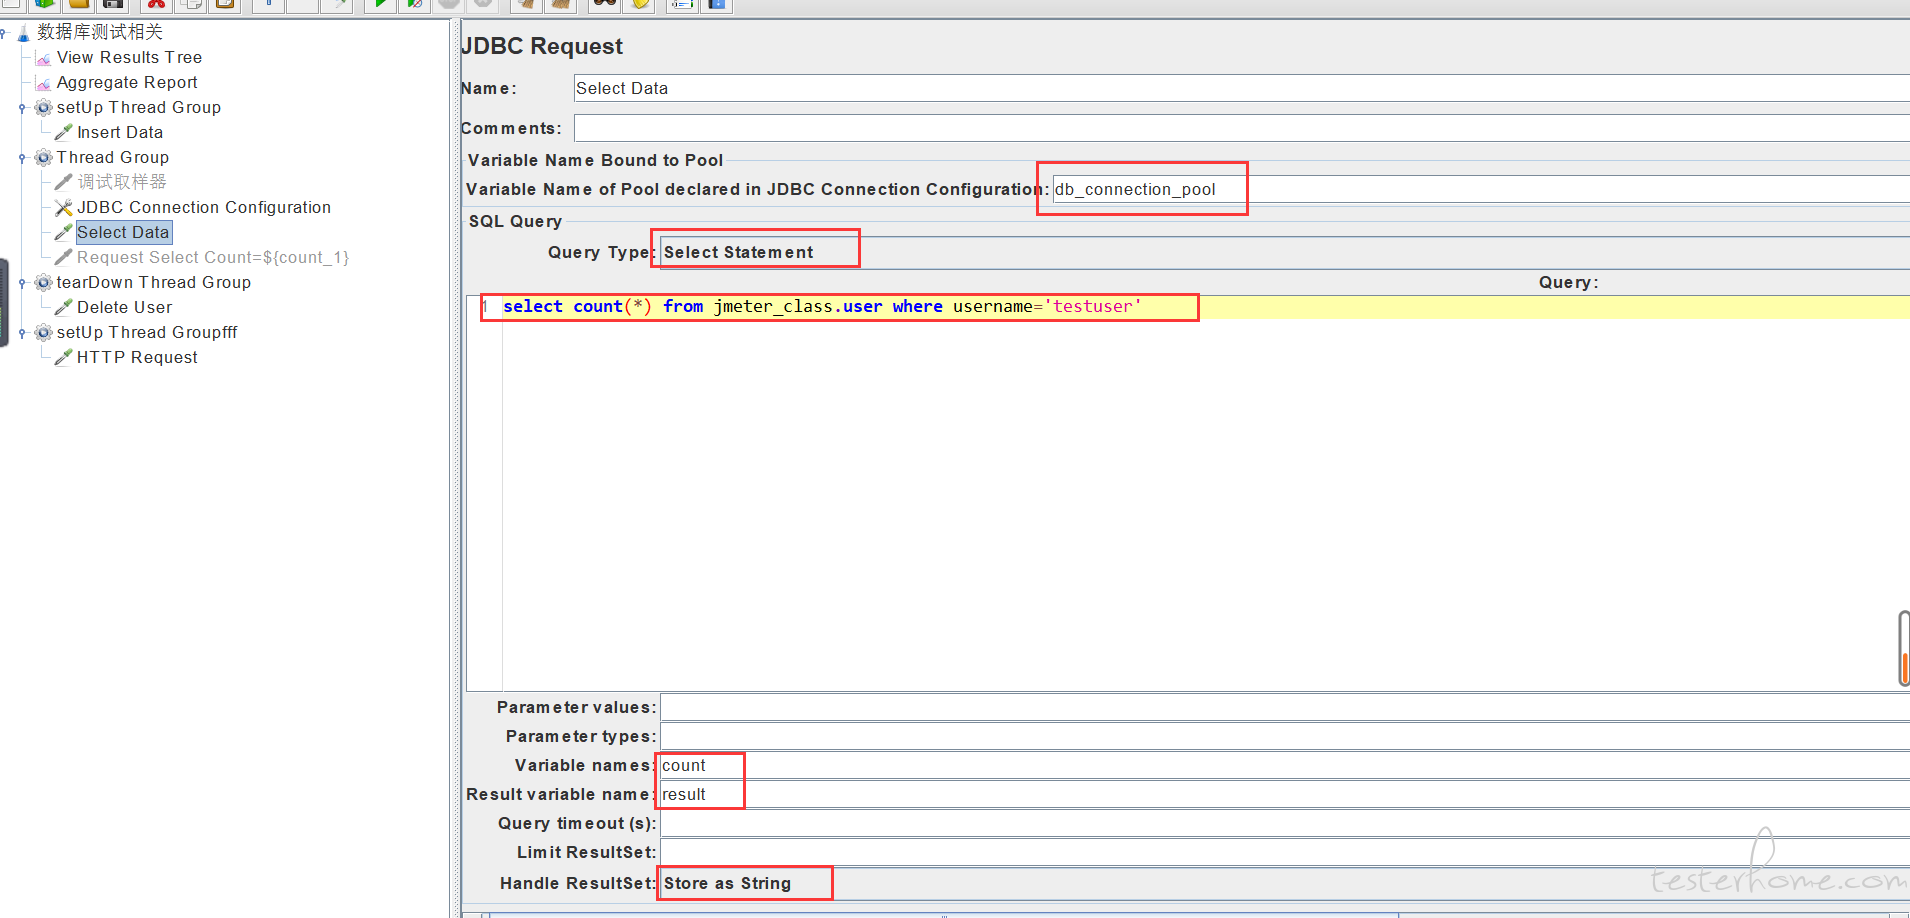Click the setUp Thread Group gear icon

pyautogui.click(x=43, y=107)
